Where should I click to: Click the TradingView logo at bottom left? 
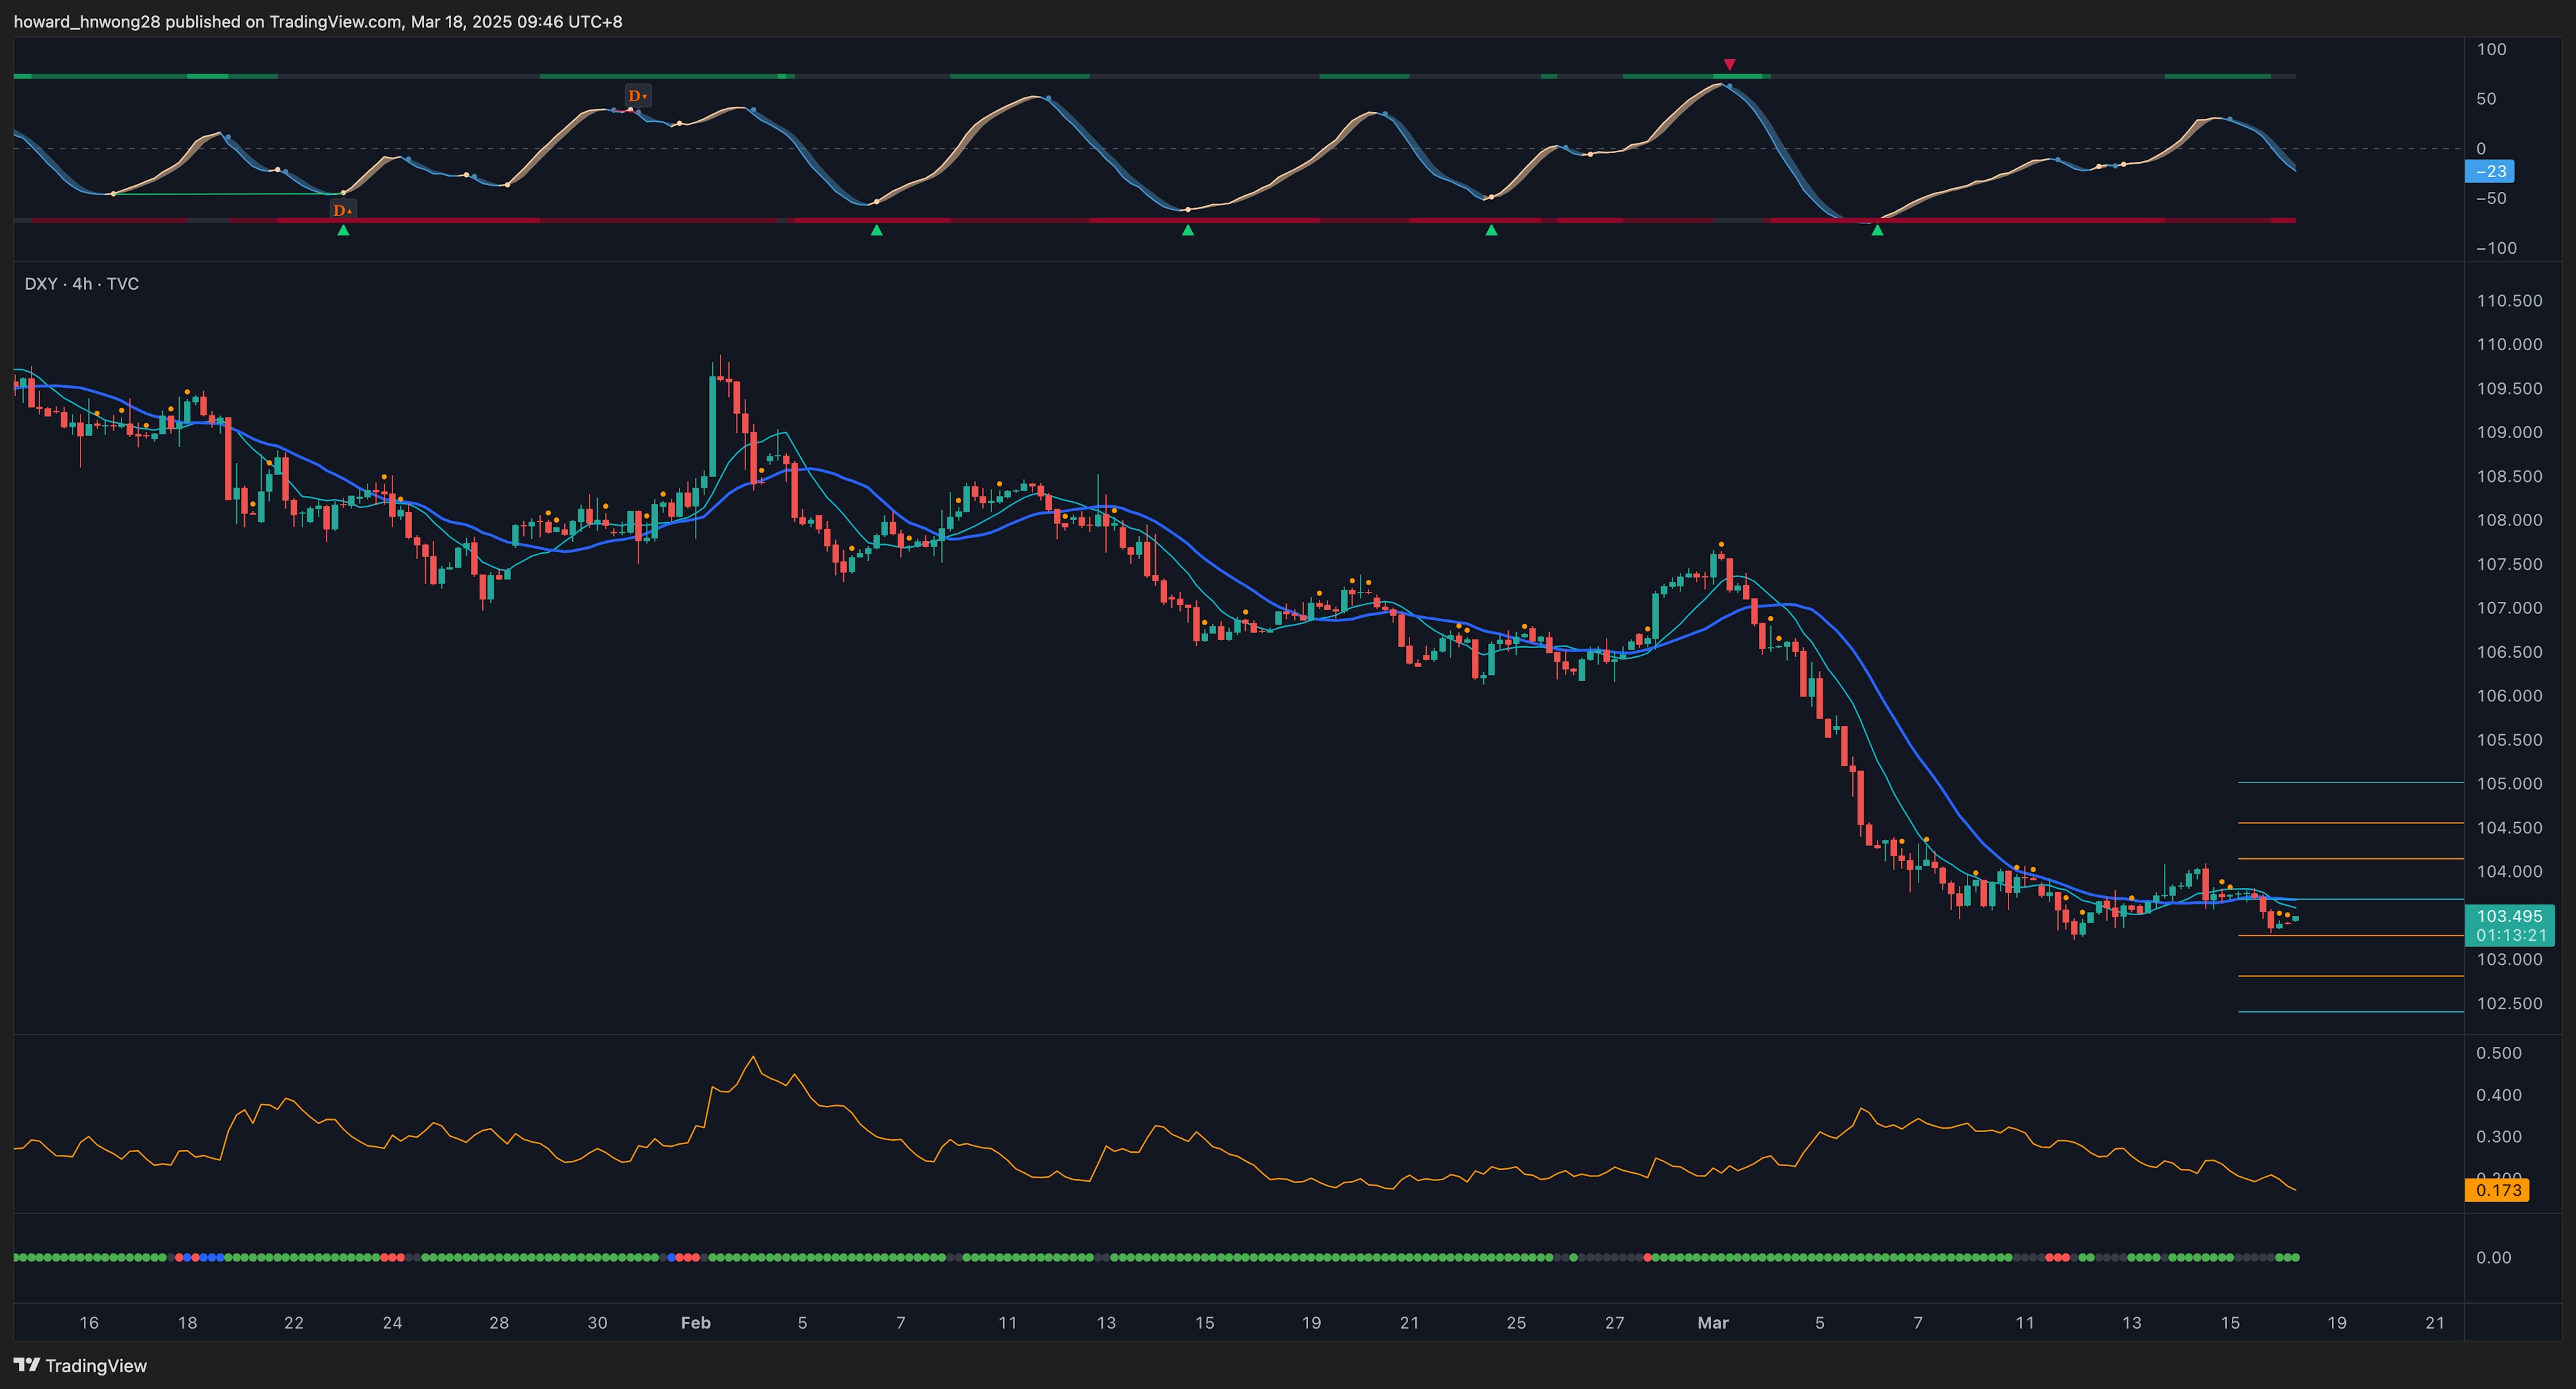pyautogui.click(x=80, y=1365)
